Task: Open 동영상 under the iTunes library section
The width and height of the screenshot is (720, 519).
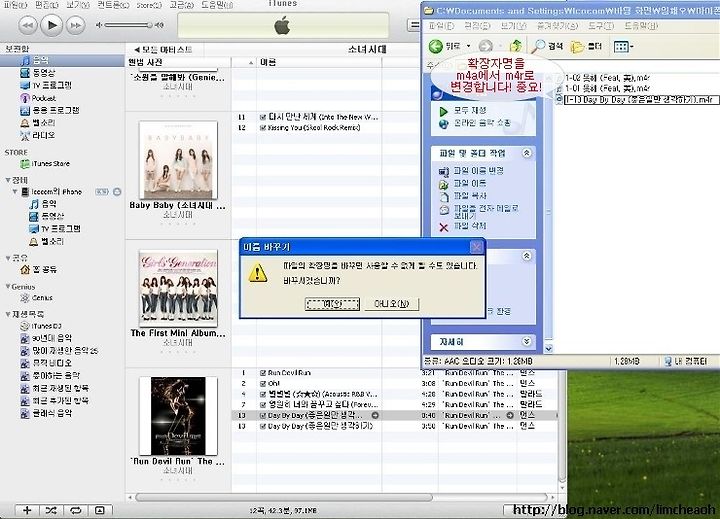Action: pos(44,73)
